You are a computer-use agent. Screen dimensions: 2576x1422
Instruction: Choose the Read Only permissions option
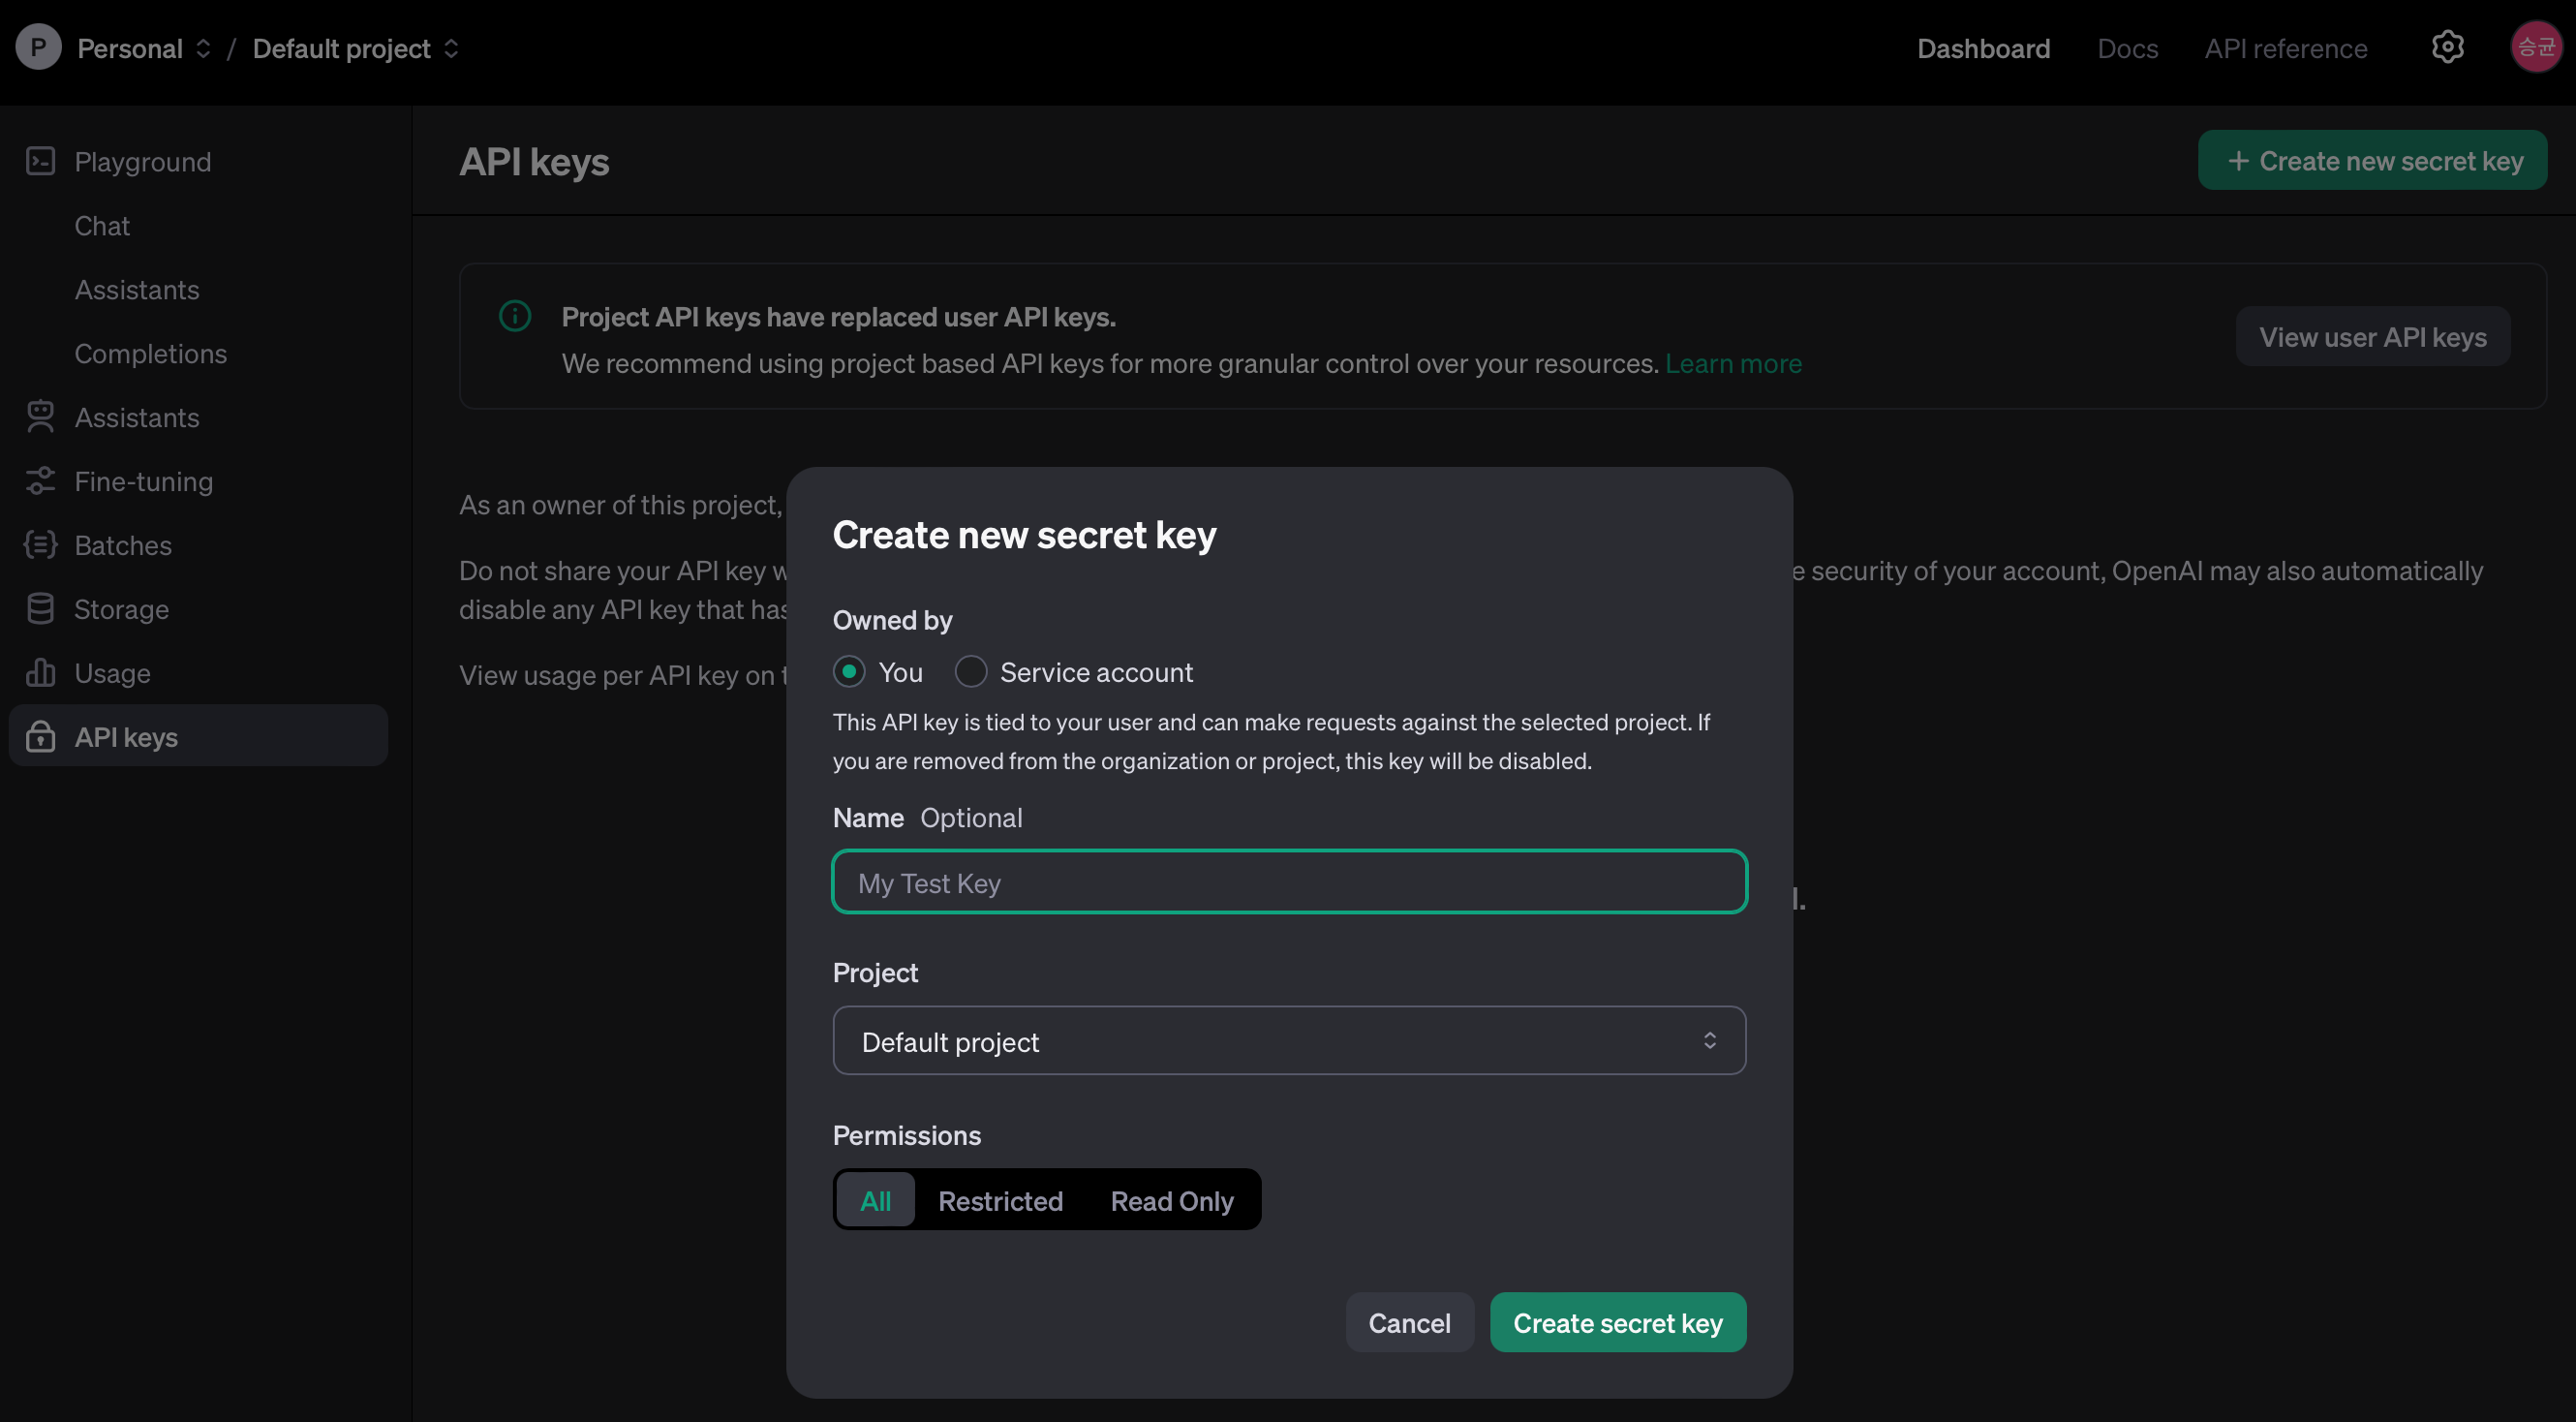(1172, 1200)
